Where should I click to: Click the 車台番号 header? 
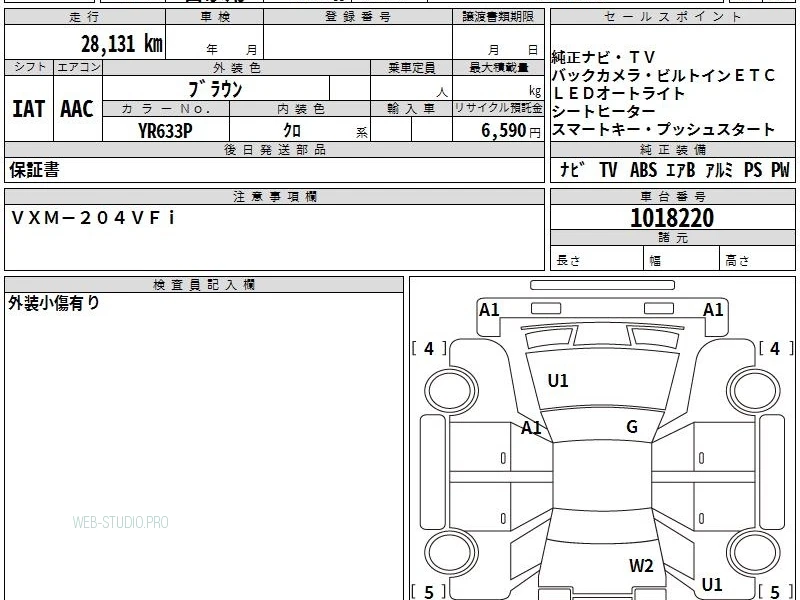click(673, 196)
